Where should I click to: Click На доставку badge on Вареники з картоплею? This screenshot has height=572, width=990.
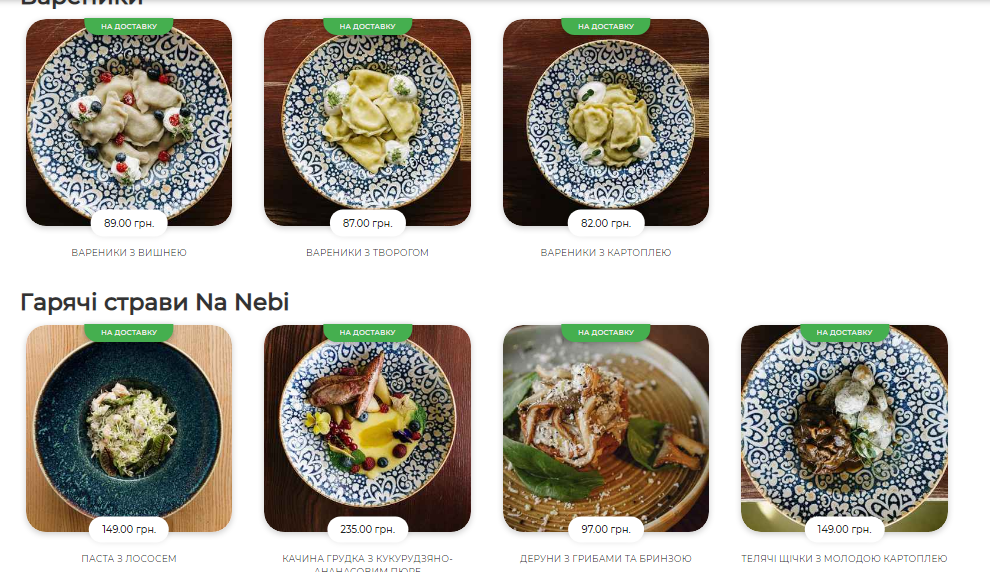(x=606, y=27)
